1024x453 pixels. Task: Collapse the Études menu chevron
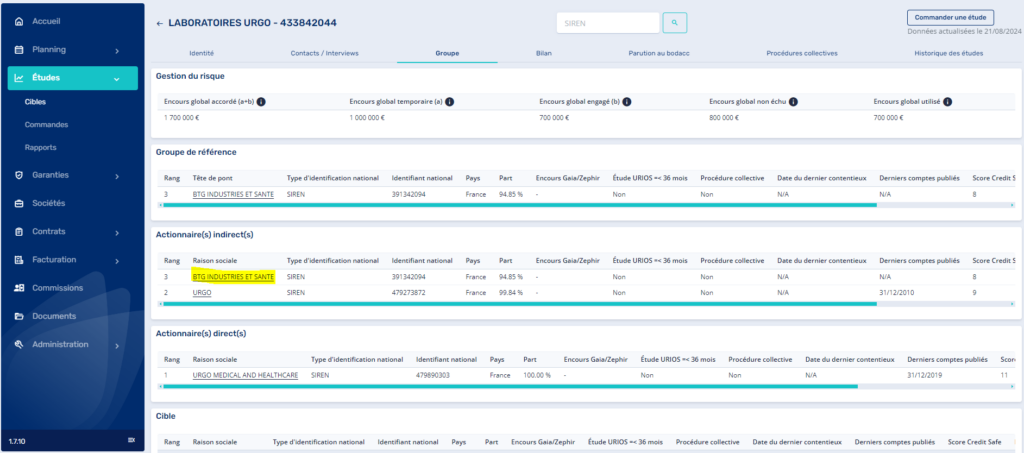click(x=117, y=79)
